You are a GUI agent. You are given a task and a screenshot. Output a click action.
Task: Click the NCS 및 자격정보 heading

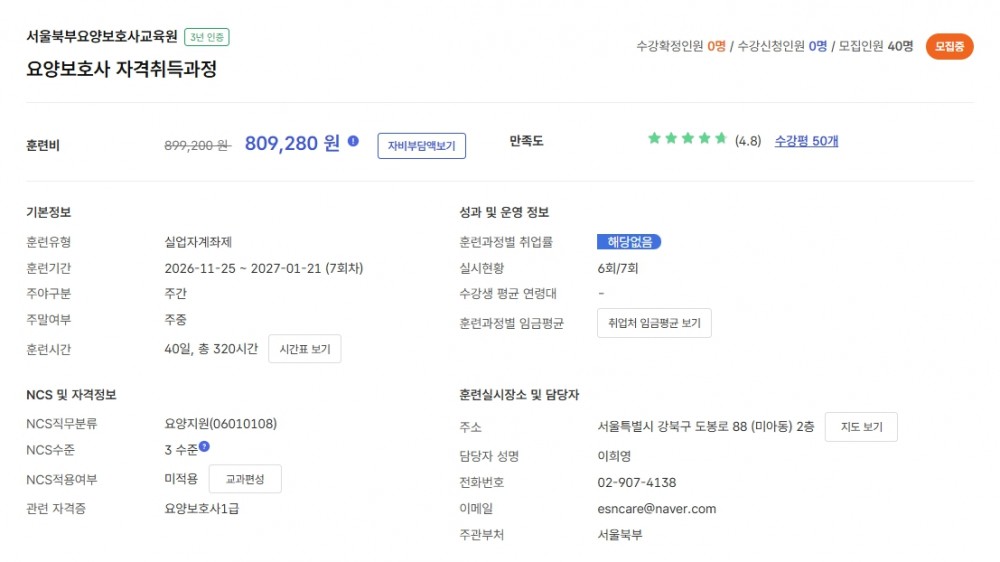click(x=71, y=395)
